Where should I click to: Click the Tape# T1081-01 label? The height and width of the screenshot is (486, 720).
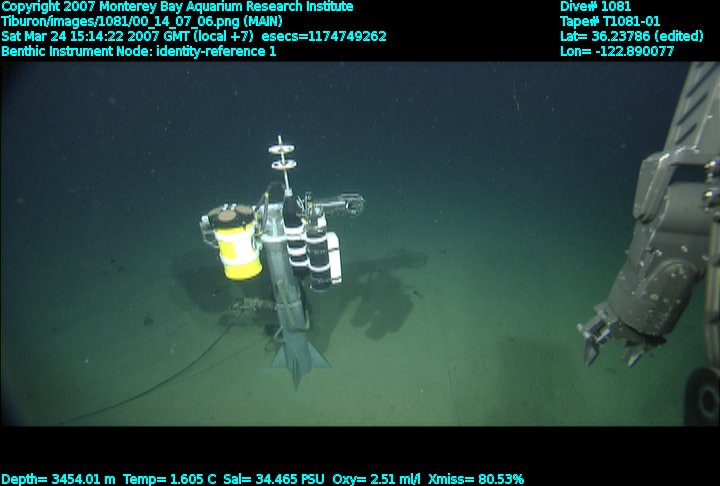tap(610, 22)
